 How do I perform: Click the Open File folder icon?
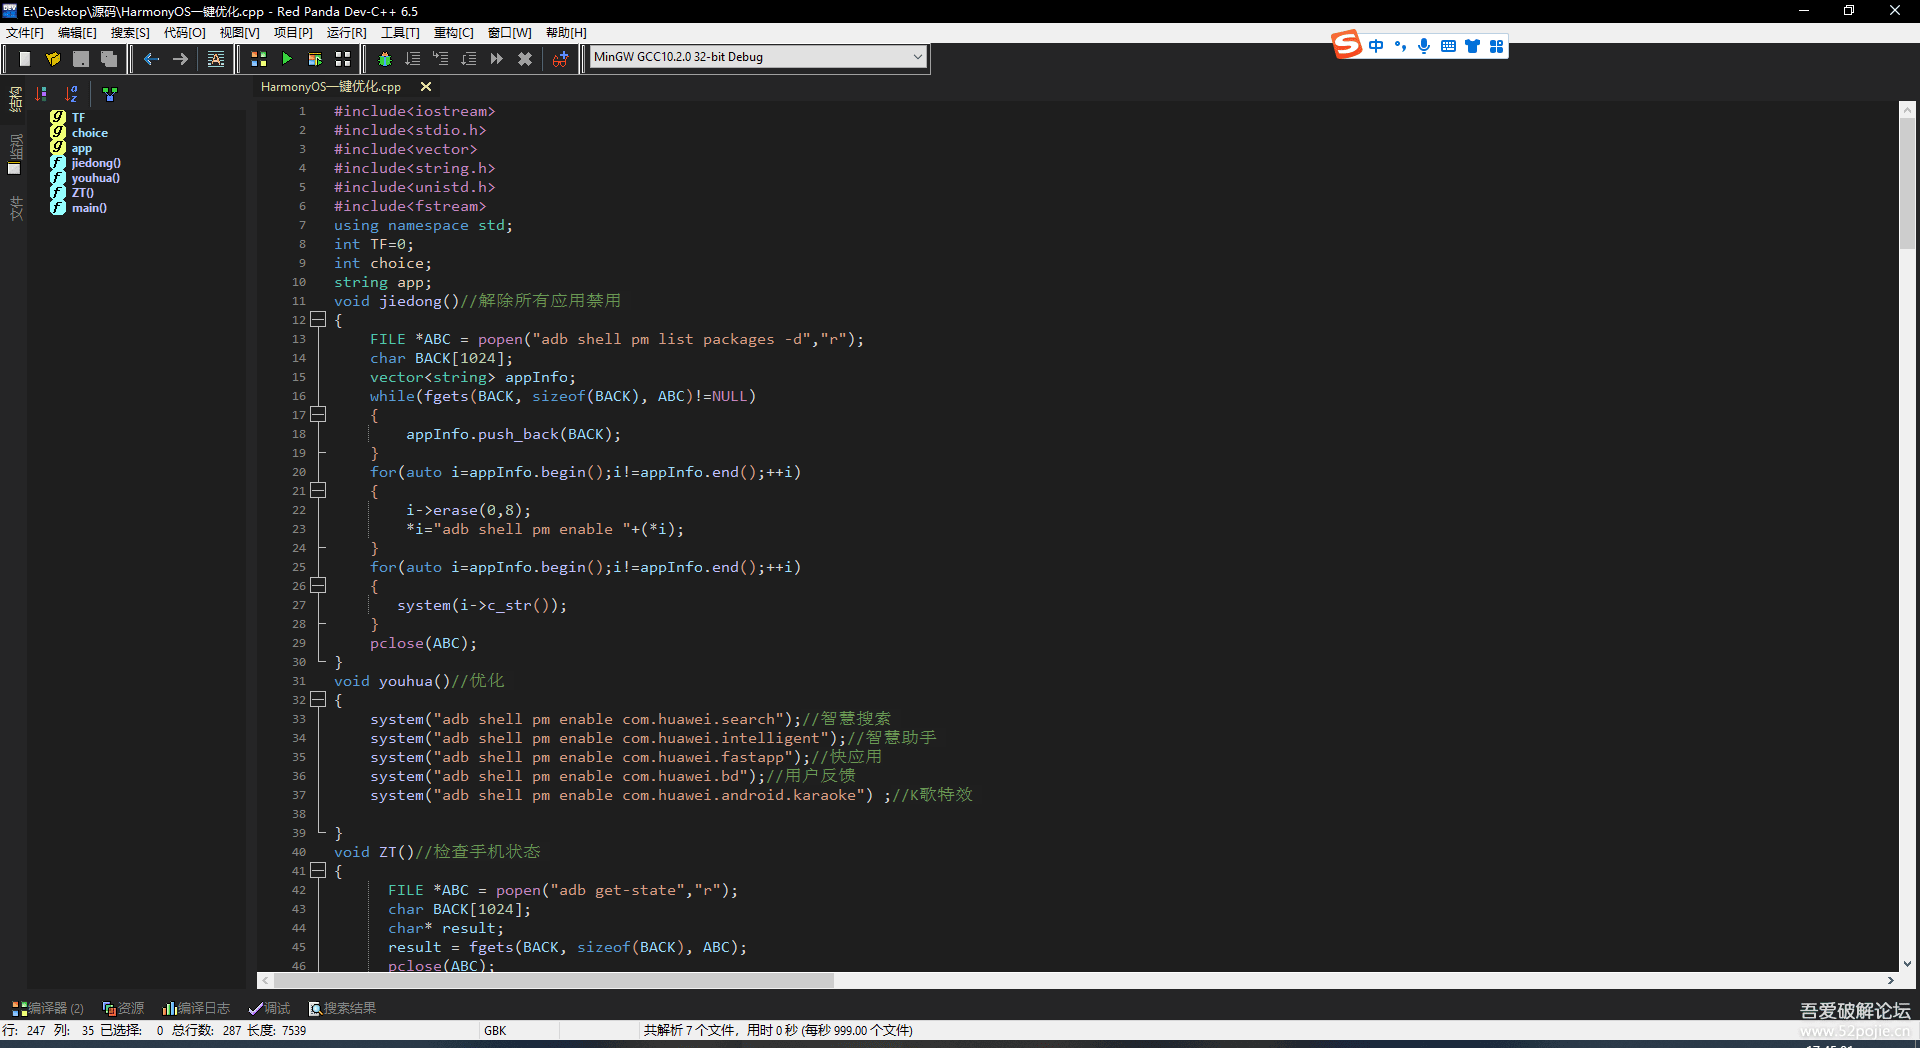click(x=53, y=59)
